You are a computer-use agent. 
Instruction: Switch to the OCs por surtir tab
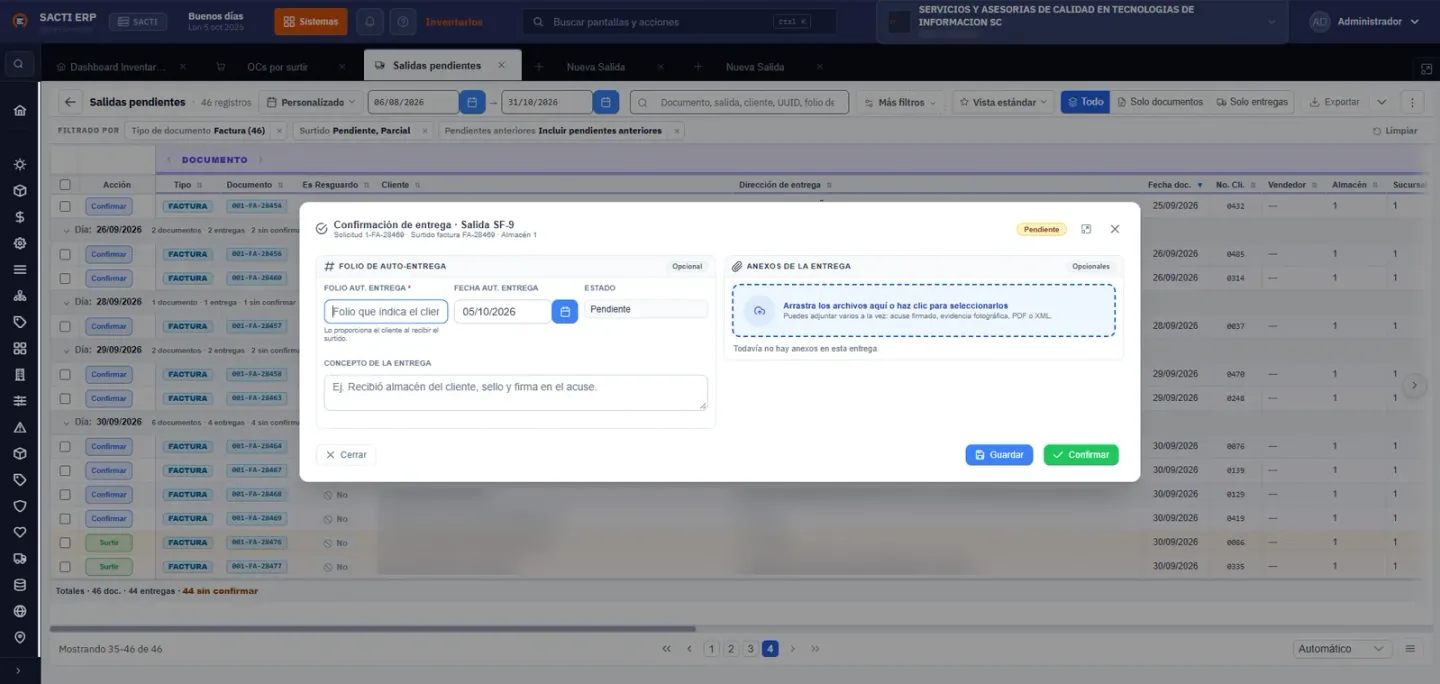pos(277,67)
